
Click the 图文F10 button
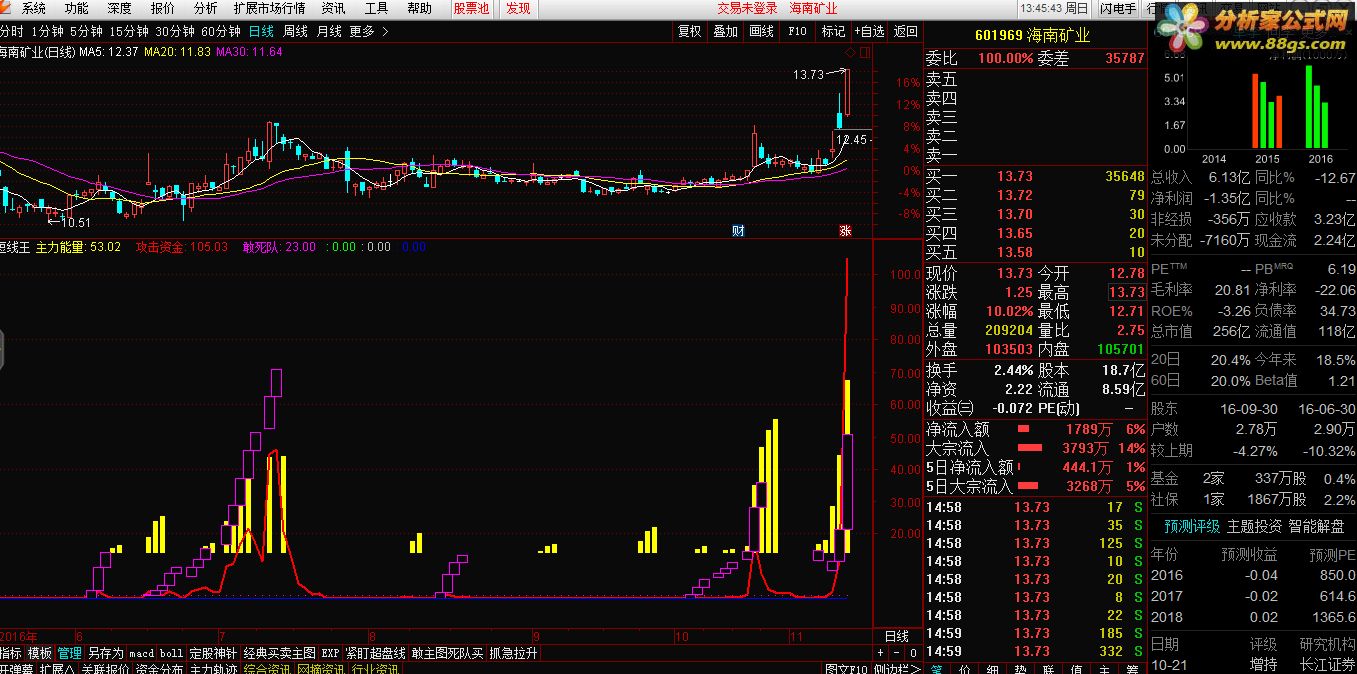846,669
